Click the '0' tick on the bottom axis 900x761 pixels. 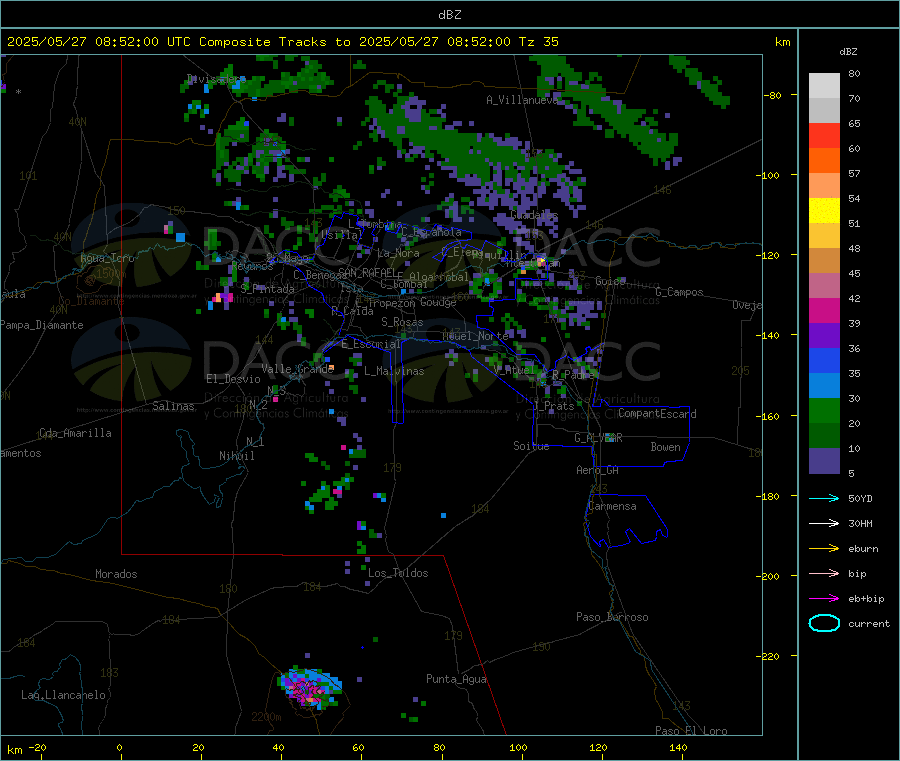(119, 747)
